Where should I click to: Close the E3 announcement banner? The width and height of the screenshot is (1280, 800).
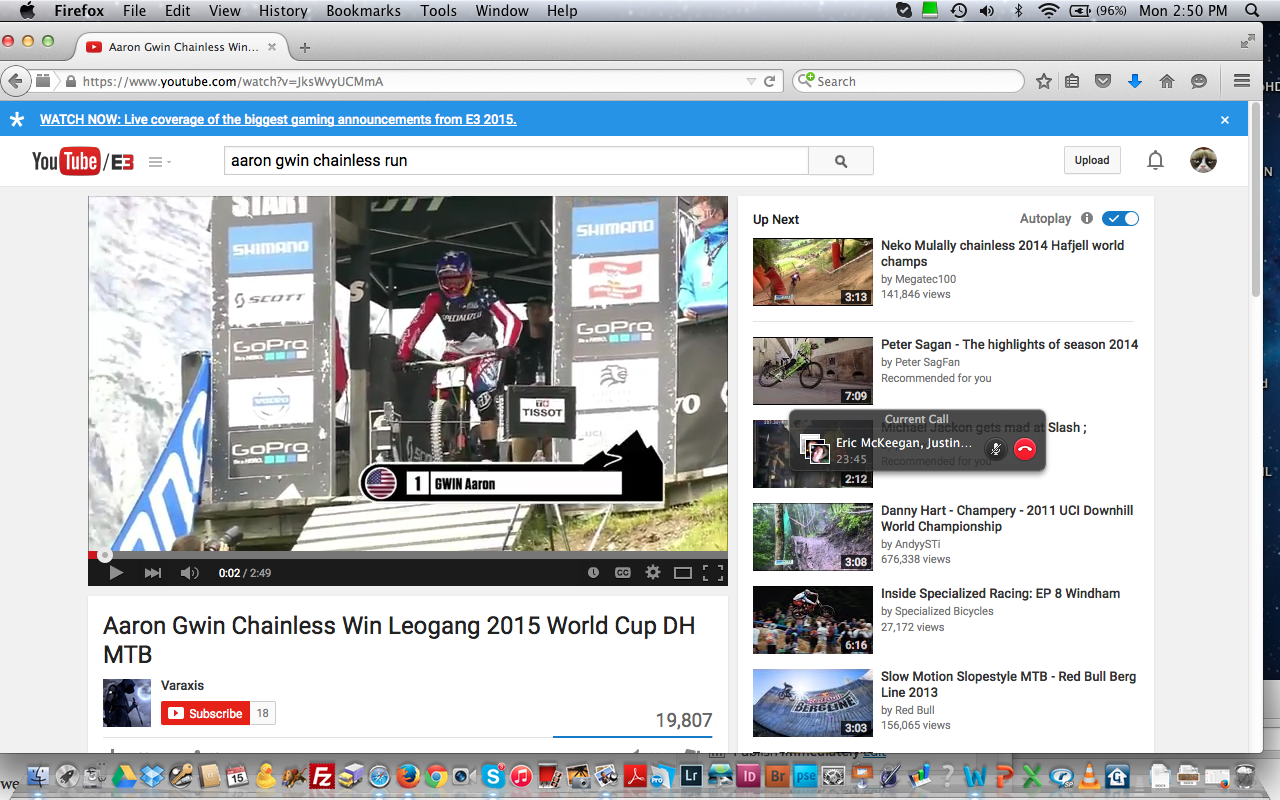1225,120
